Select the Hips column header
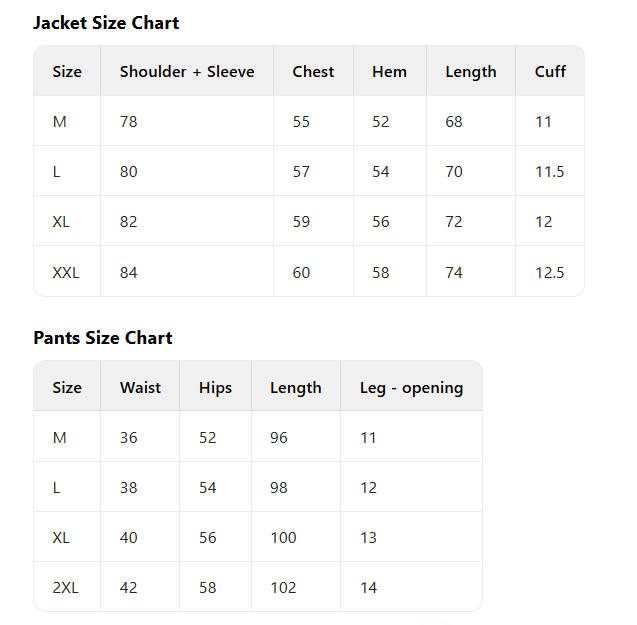637x625 pixels. click(215, 388)
